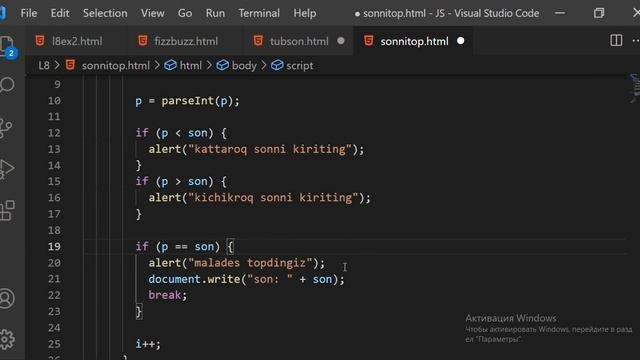Switch to the fizzbuzz.html tab
Image resolution: width=640 pixels, height=360 pixels.
tap(185, 41)
